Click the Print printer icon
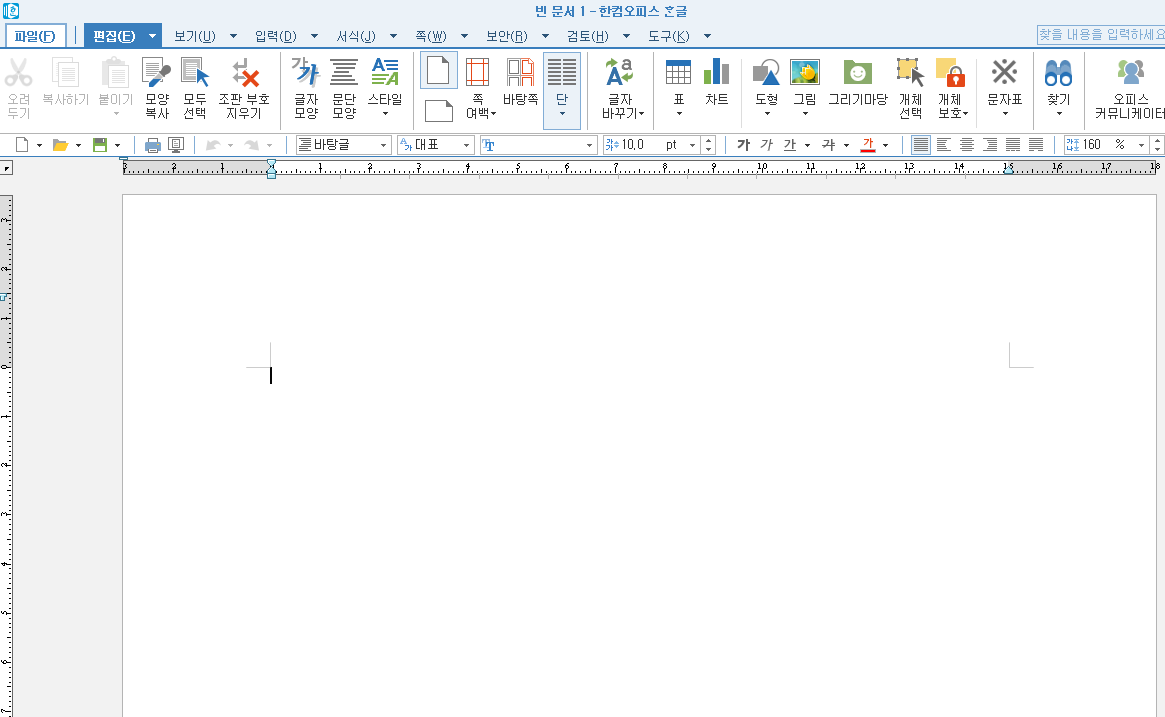Image resolution: width=1165 pixels, height=717 pixels. tap(153, 146)
